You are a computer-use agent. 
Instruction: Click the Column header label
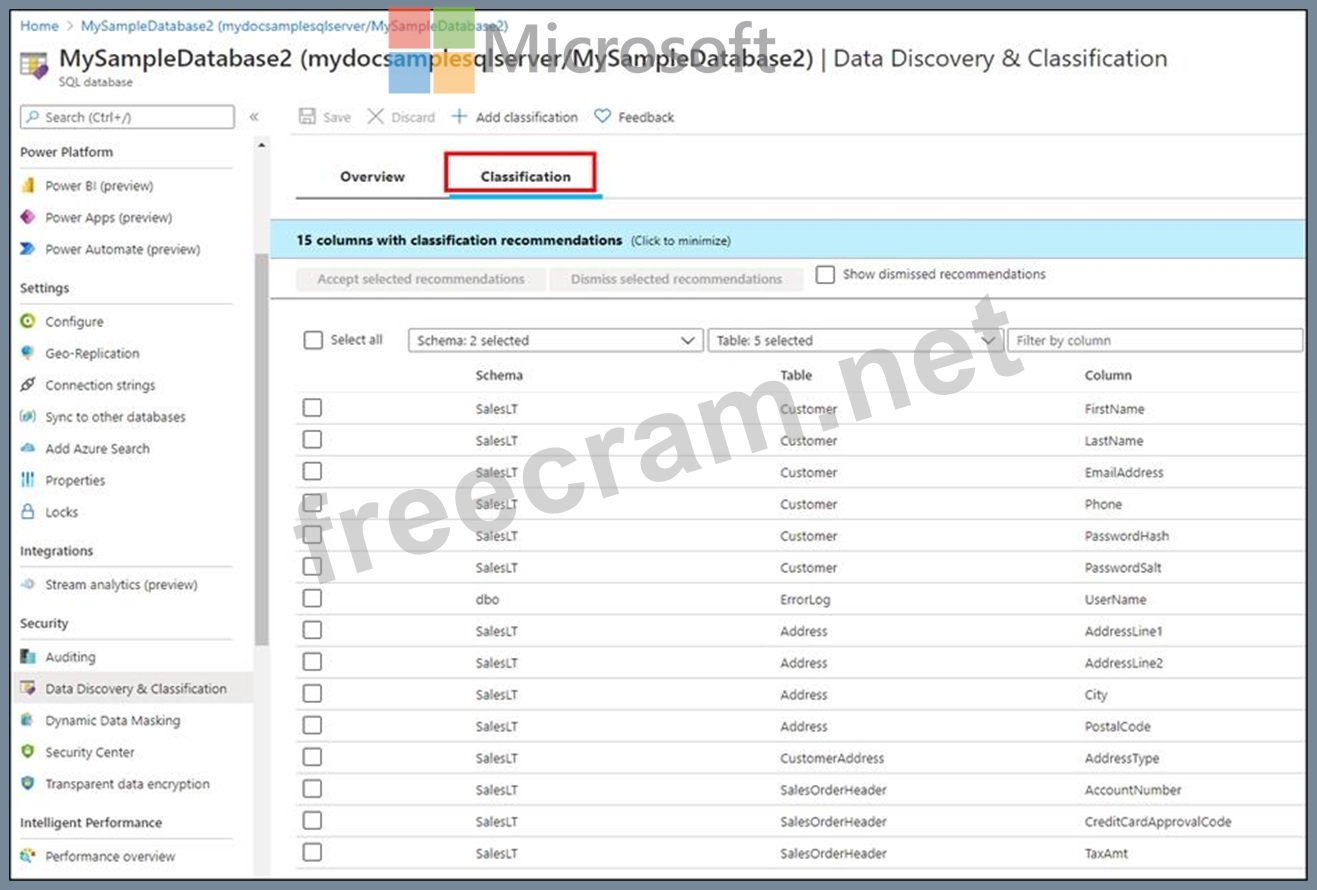coord(1108,375)
